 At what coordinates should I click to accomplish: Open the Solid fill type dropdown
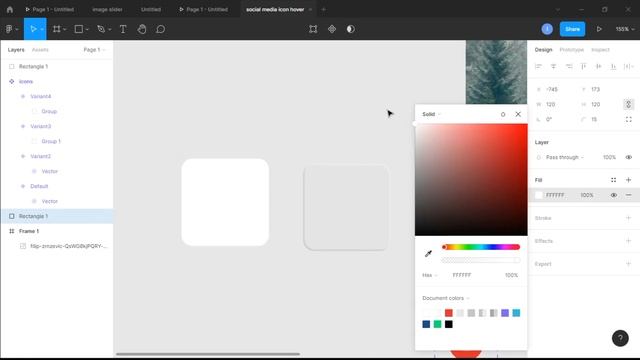click(x=431, y=114)
